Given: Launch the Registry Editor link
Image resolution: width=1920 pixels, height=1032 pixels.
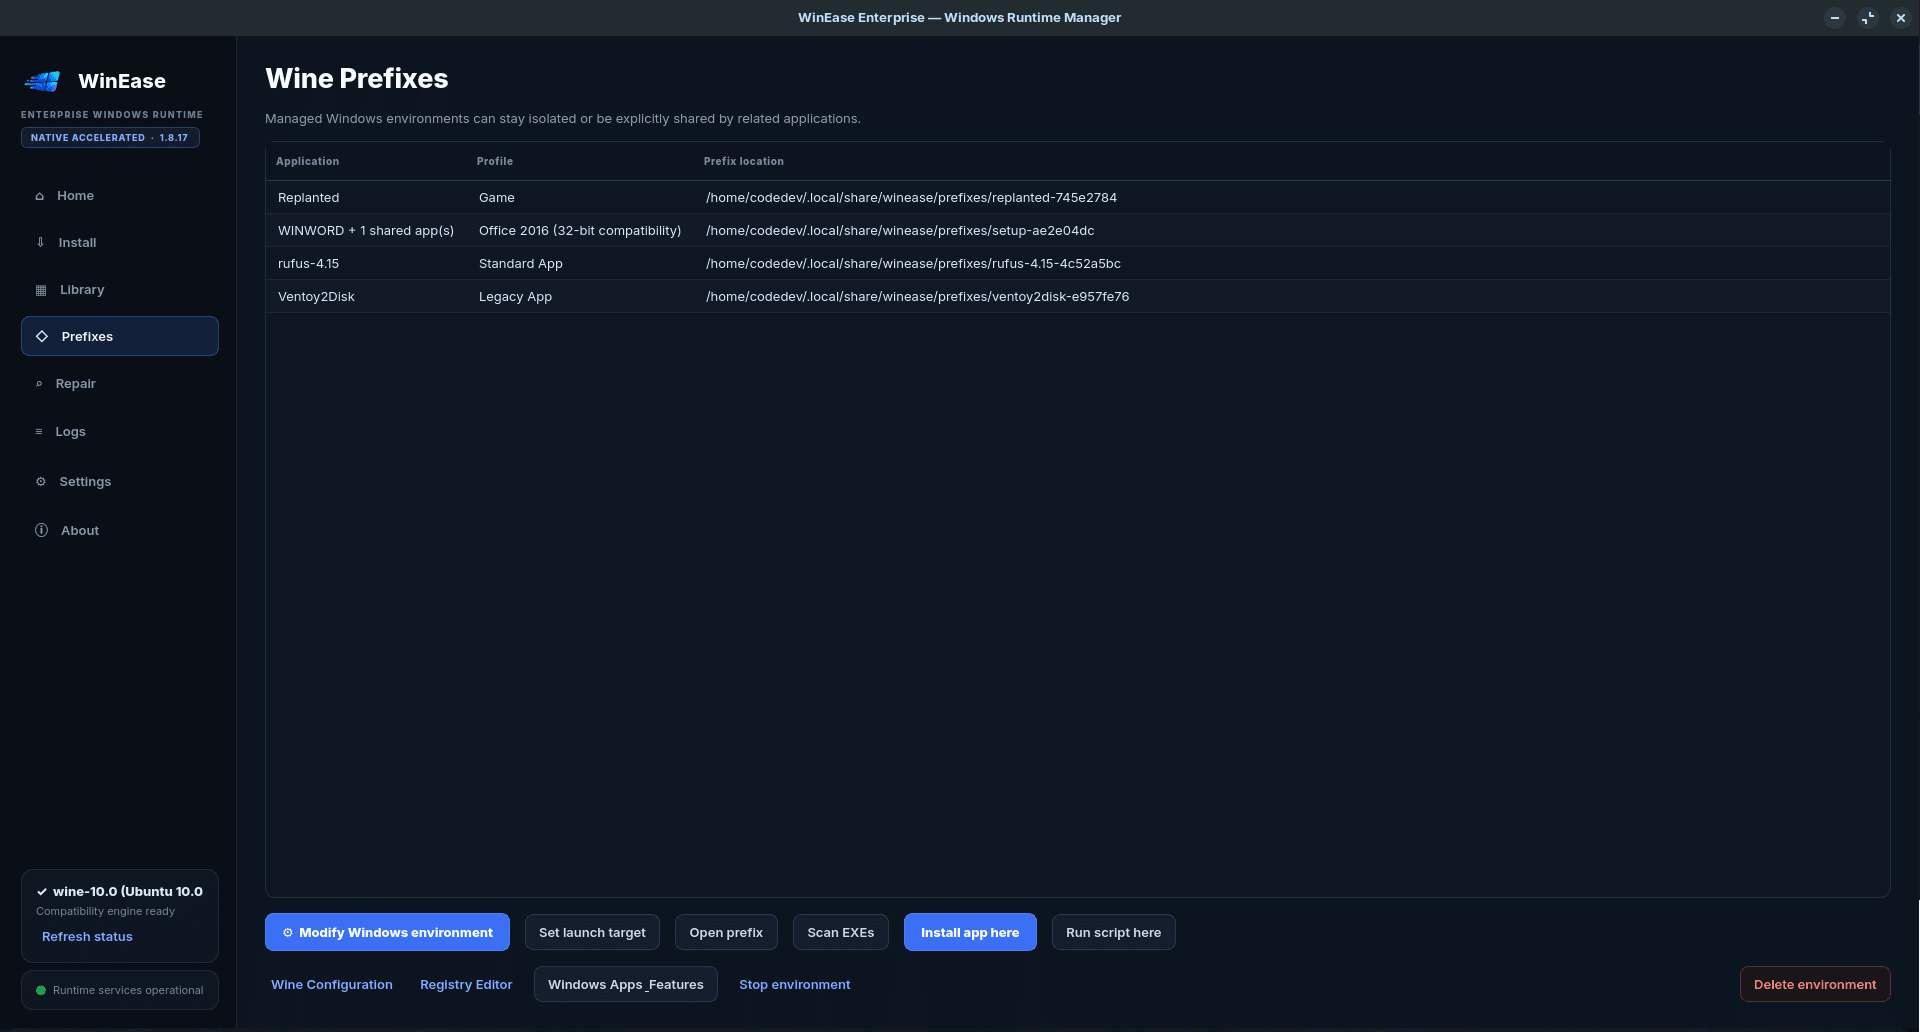Looking at the screenshot, I should pyautogui.click(x=466, y=985).
